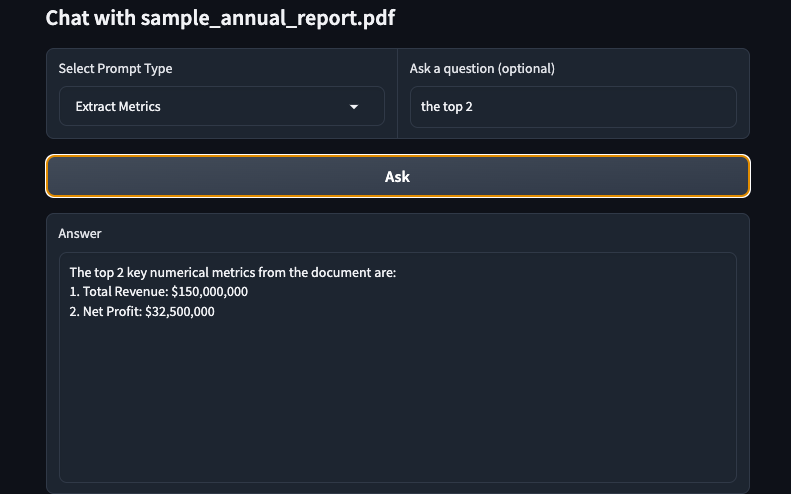This screenshot has height=494, width=791.
Task: Click the 'The top 2 key numerical metrics' sentence
Action: pyautogui.click(x=233, y=272)
